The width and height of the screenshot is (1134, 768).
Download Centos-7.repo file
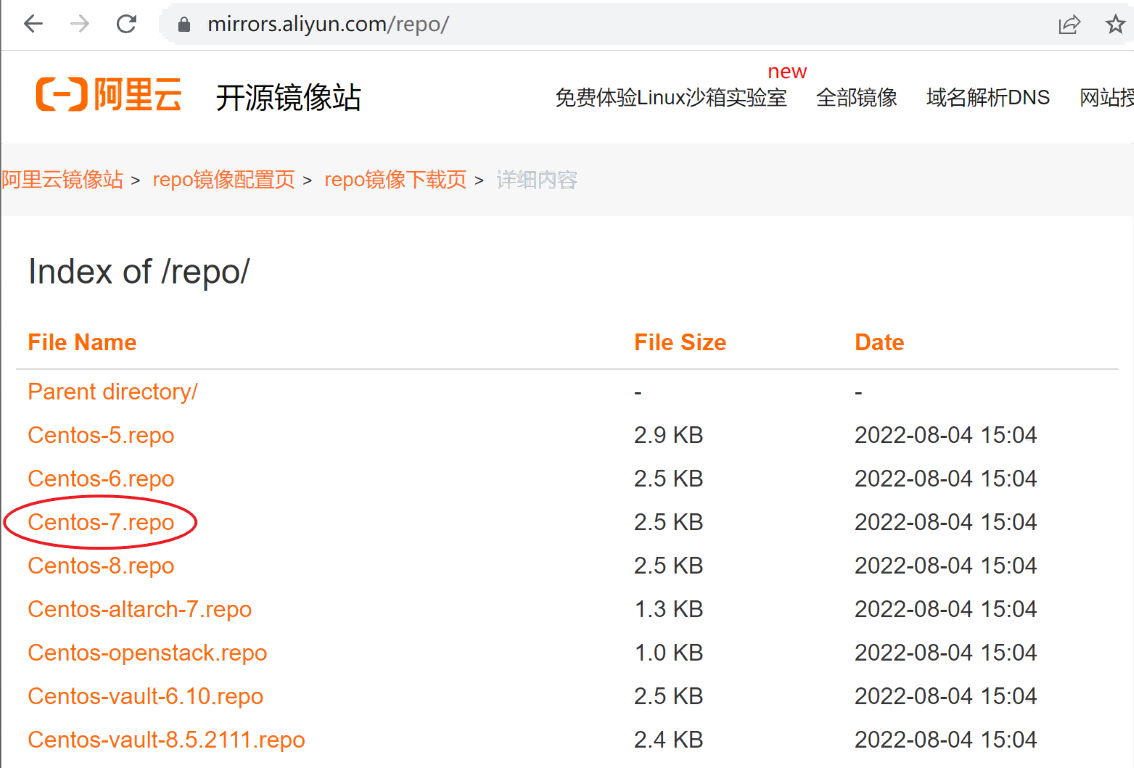[101, 522]
